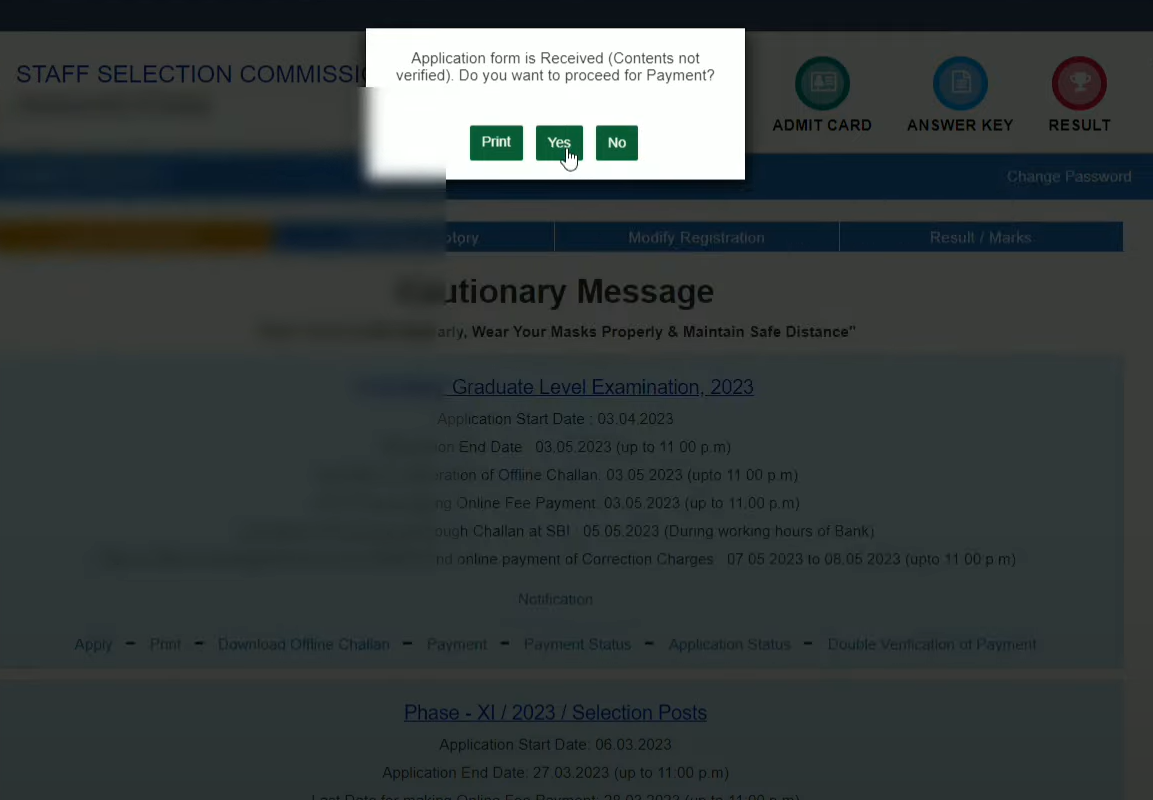
Task: Click the Notification link
Action: click(555, 599)
